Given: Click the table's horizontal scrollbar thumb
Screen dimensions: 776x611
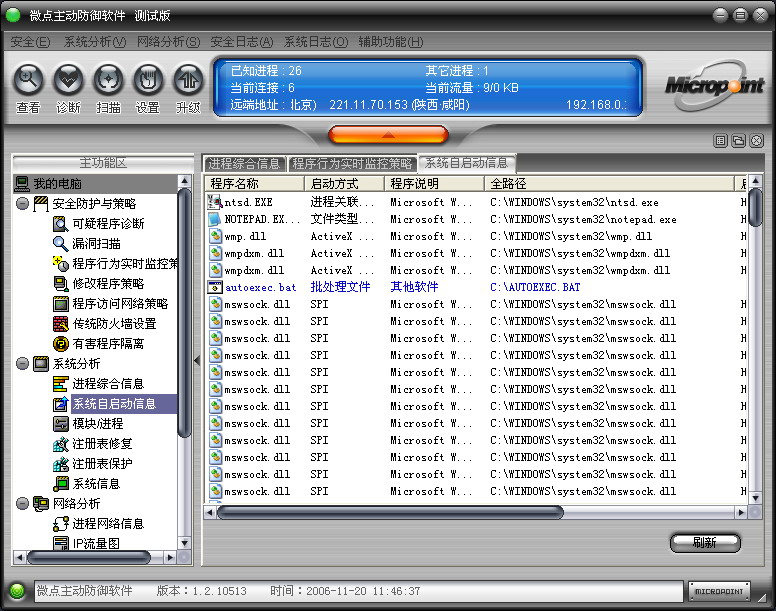Looking at the screenshot, I should pos(390,513).
